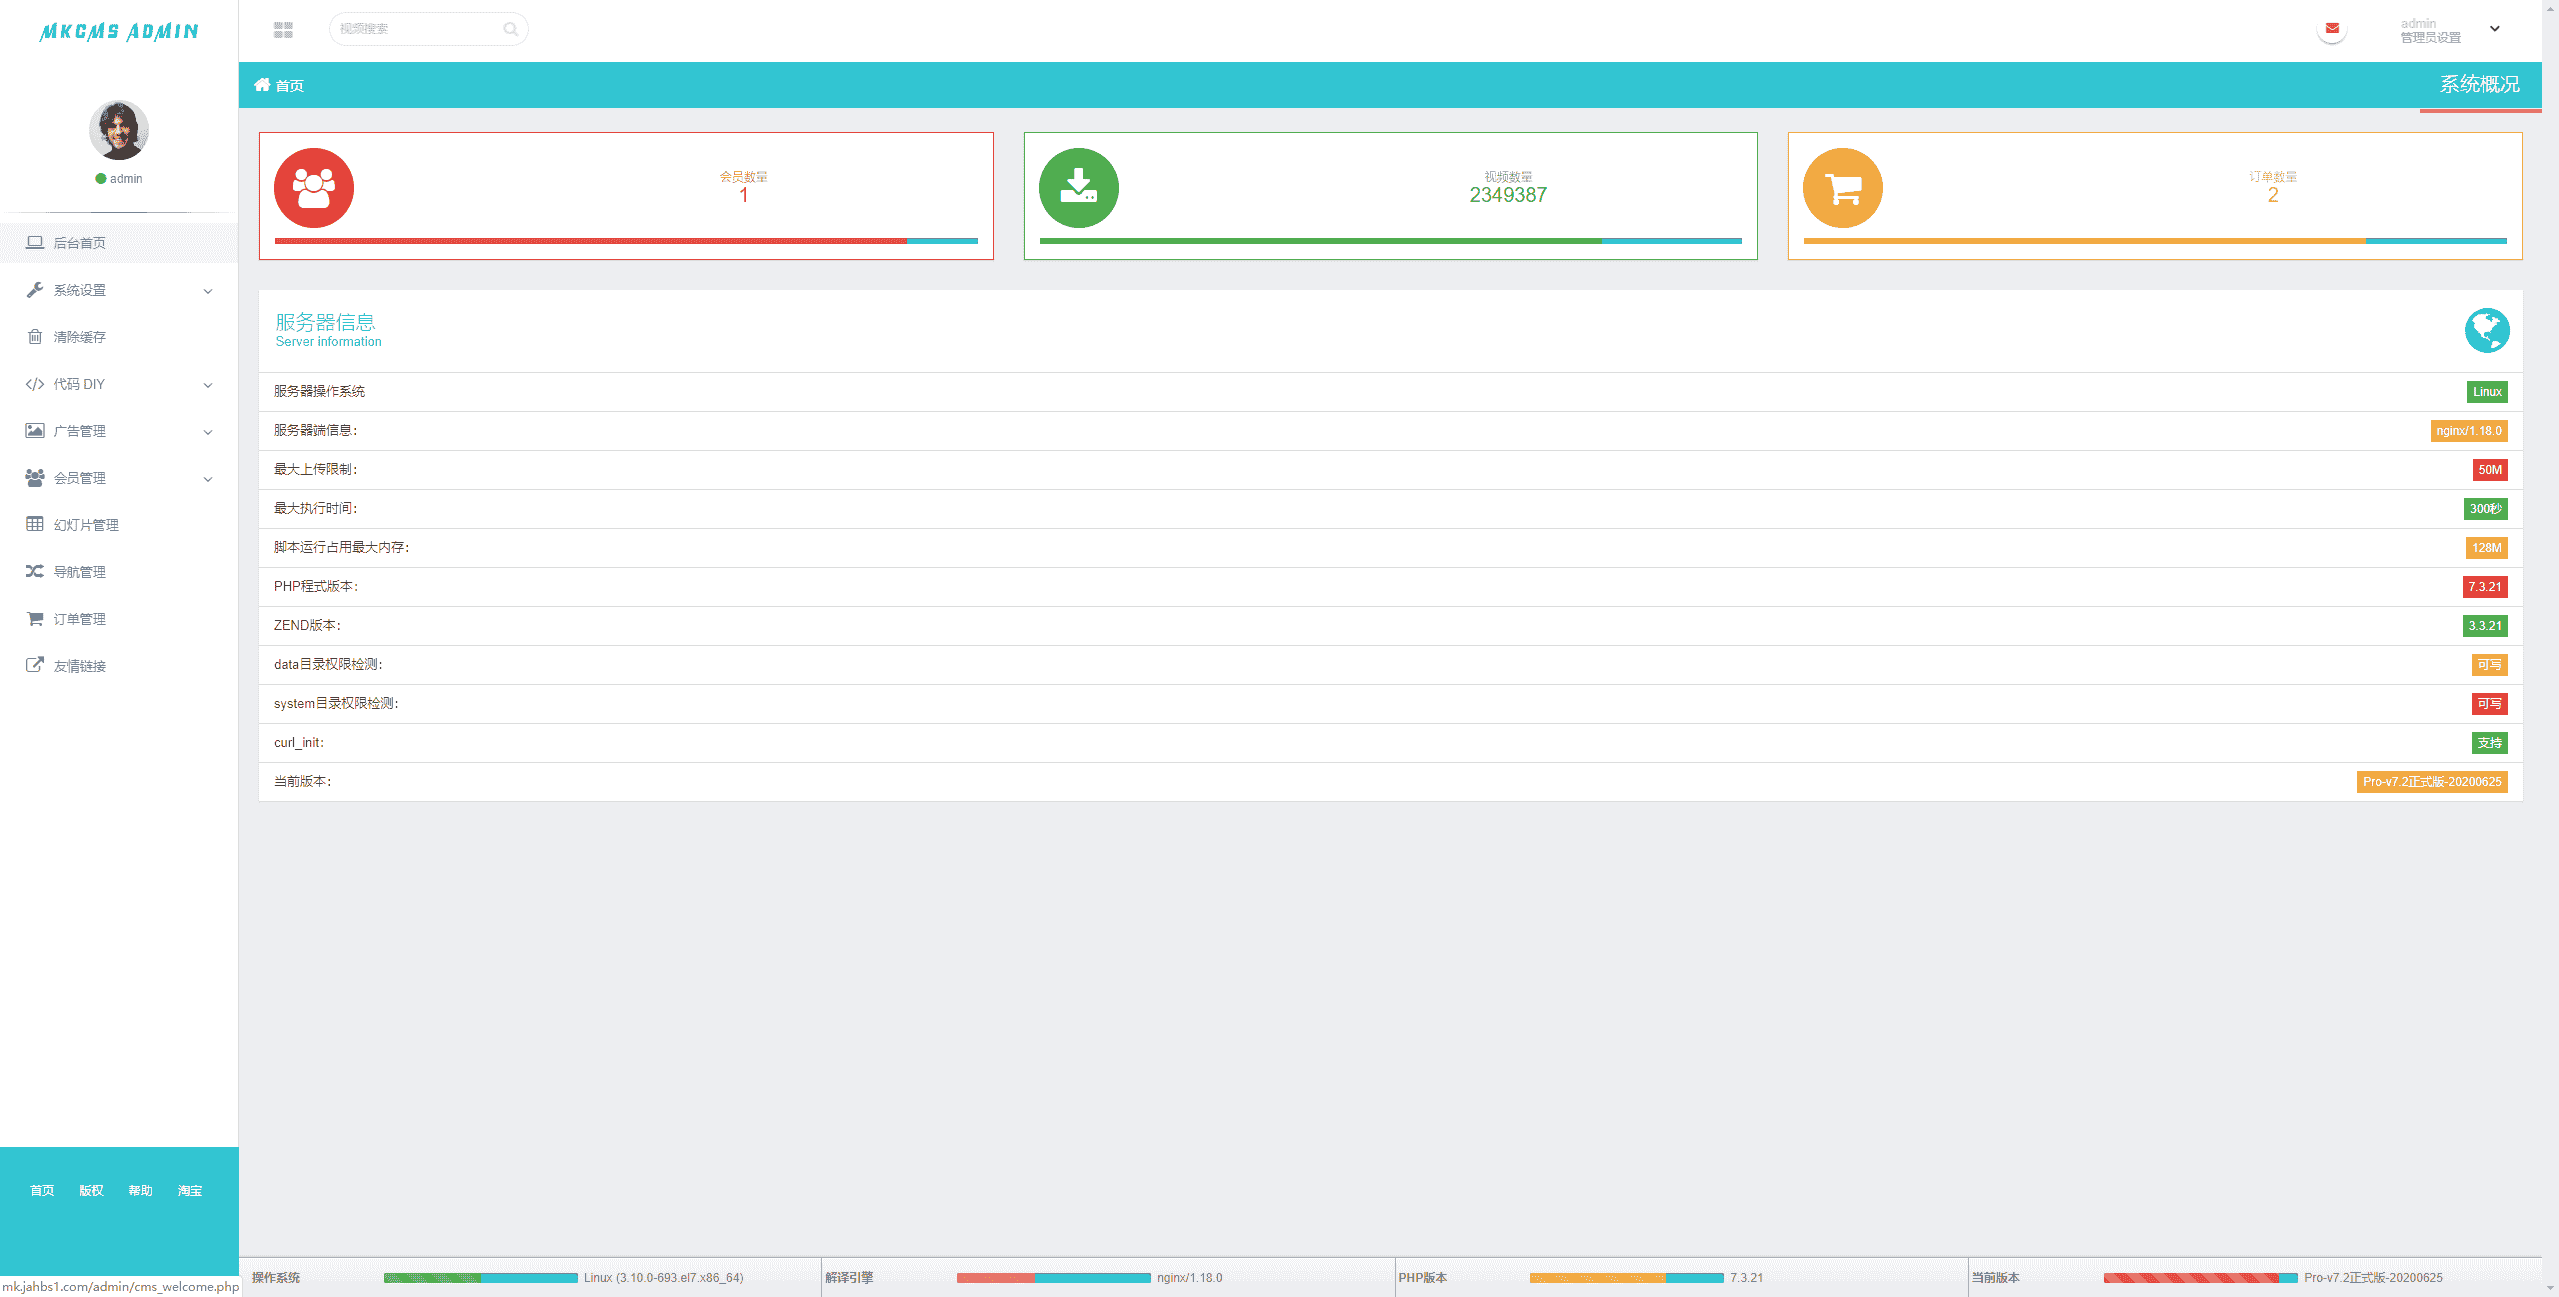Click the admin avatar picture
This screenshot has width=2559, height=1297.
pyautogui.click(x=119, y=130)
